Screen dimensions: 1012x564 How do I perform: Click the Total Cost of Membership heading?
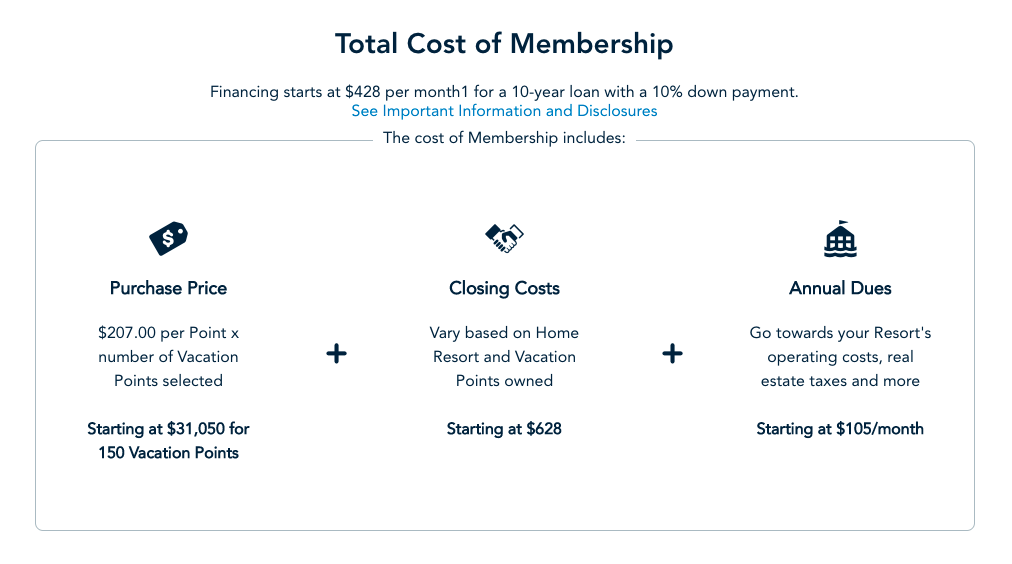(504, 44)
